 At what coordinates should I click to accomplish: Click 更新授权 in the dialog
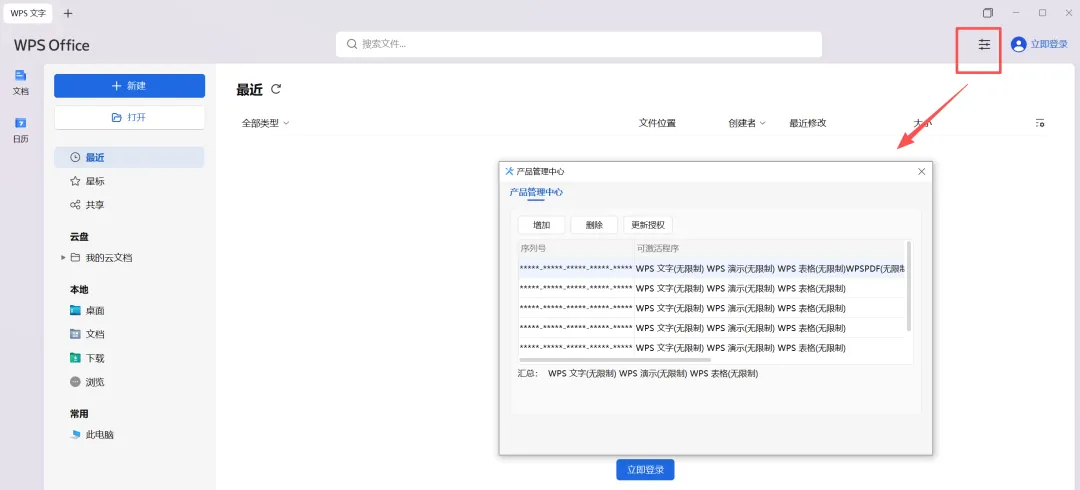[x=647, y=225]
